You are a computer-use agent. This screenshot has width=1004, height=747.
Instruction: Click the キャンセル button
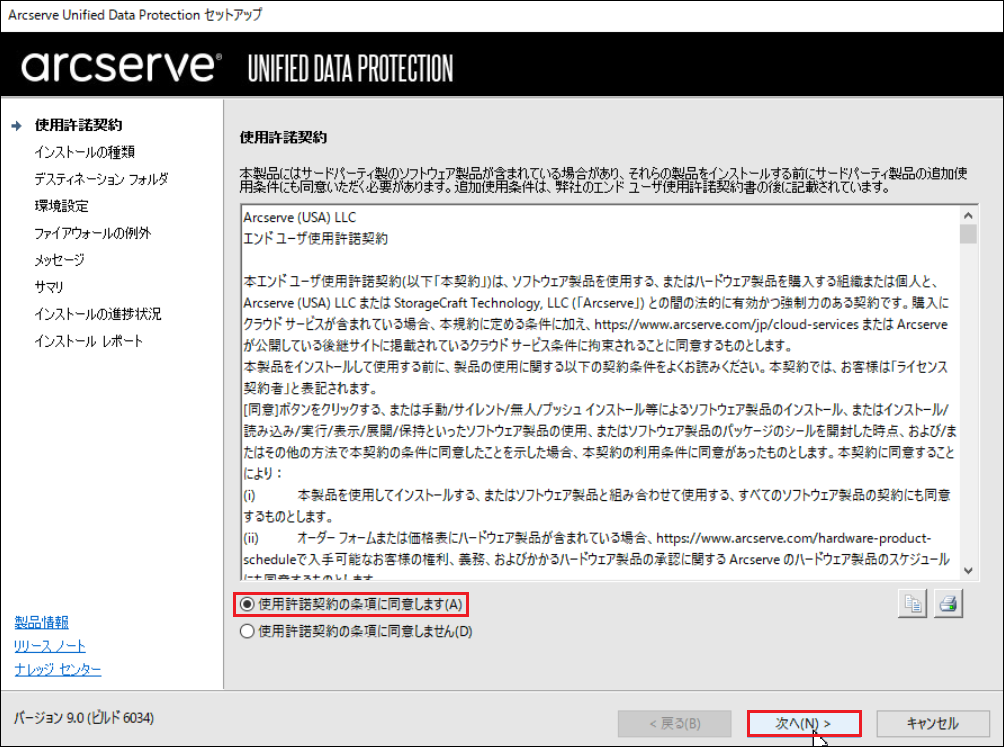click(933, 723)
